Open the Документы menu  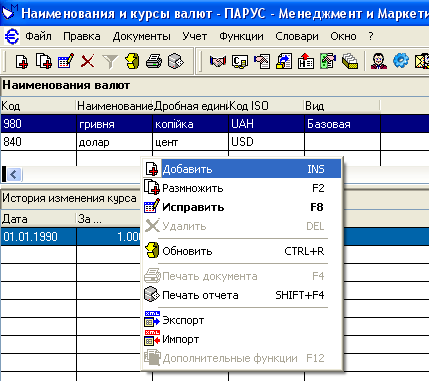(x=141, y=36)
